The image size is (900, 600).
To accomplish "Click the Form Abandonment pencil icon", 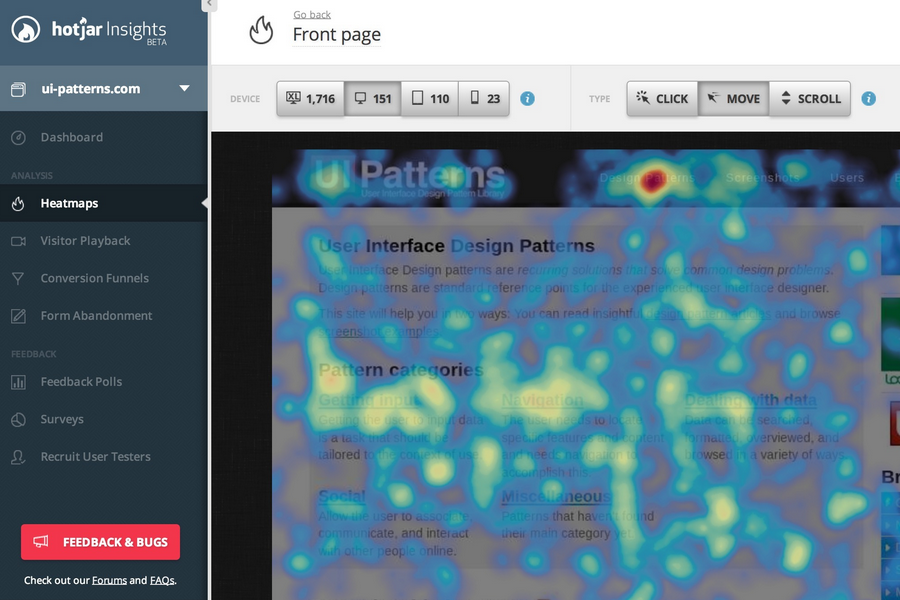I will pos(18,316).
